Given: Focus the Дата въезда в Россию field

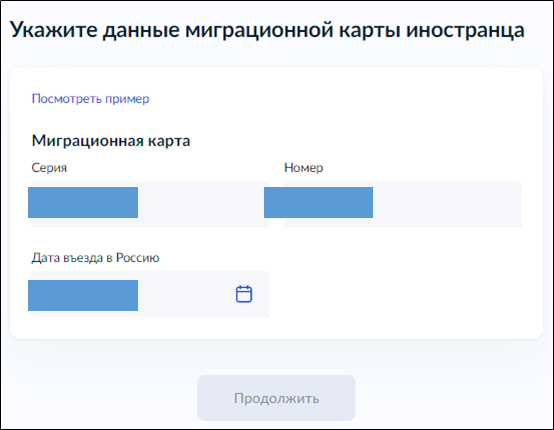Looking at the screenshot, I should click(150, 294).
